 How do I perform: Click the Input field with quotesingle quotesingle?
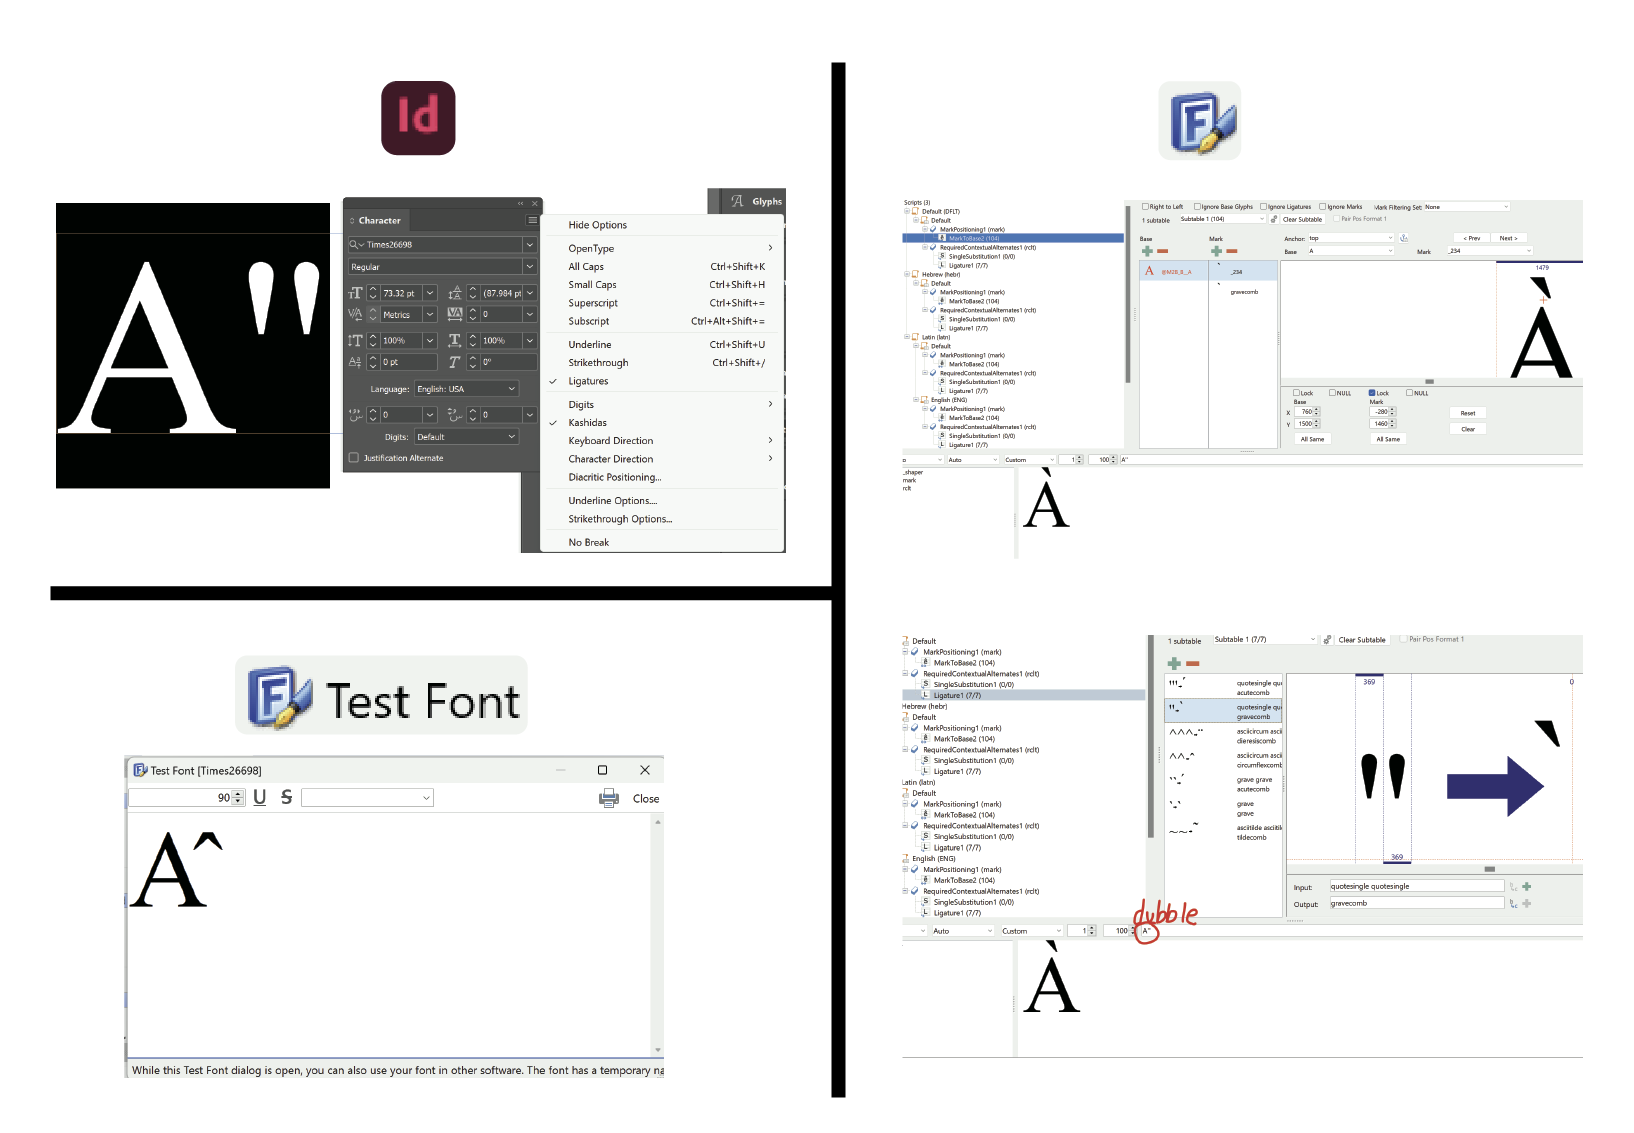tap(1416, 886)
